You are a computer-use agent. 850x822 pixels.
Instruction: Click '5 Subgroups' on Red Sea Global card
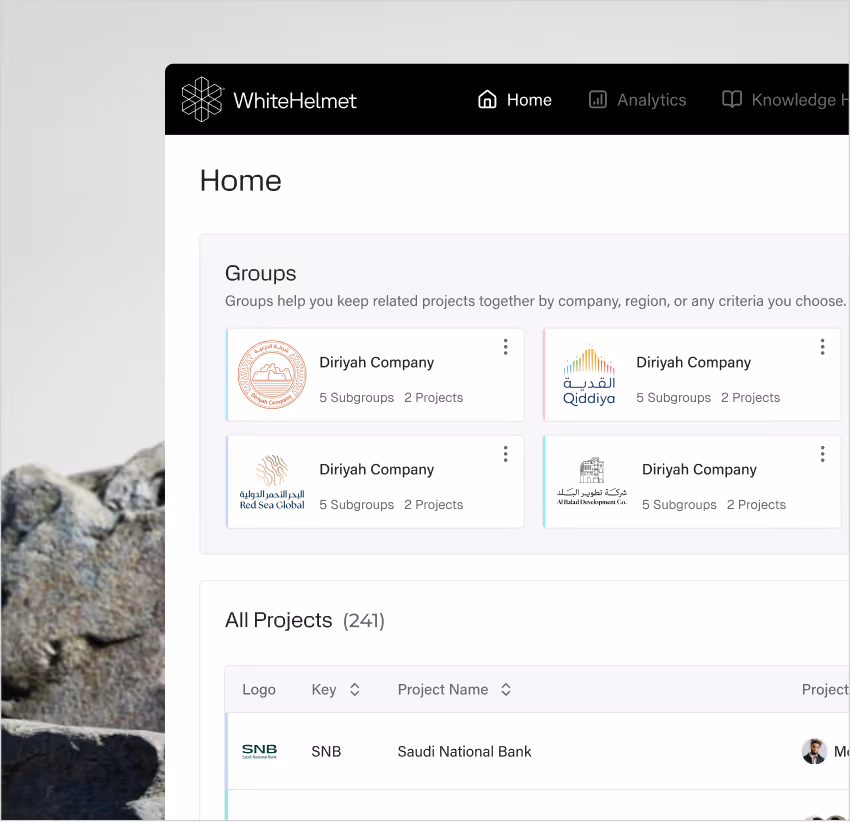coord(356,505)
